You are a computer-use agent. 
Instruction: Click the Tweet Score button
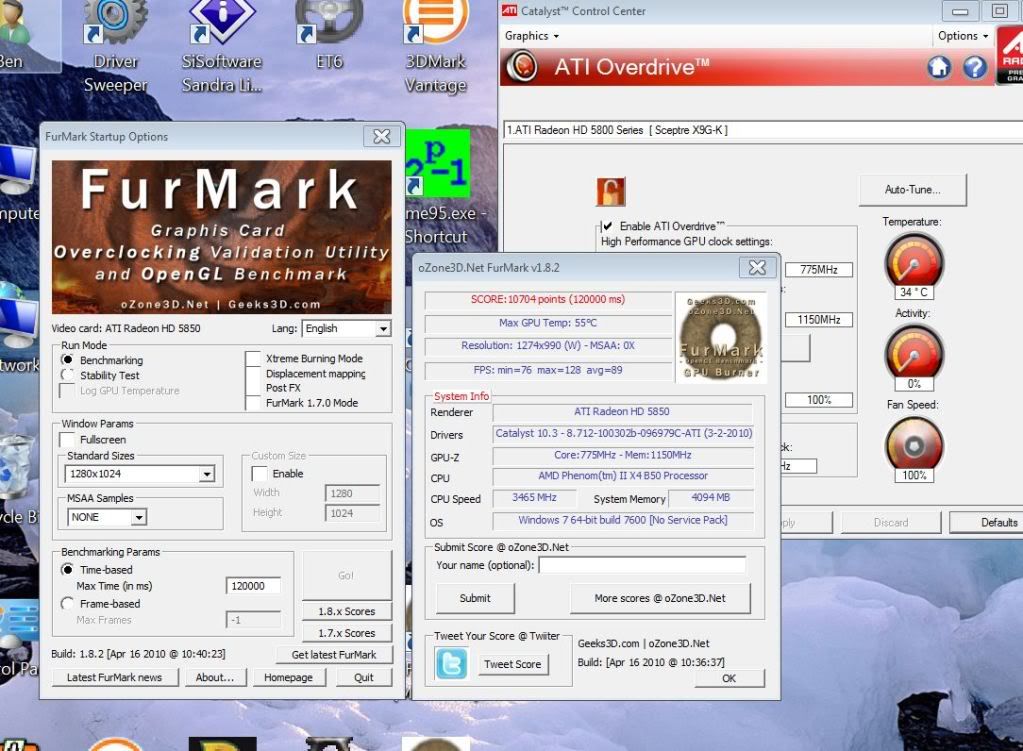(512, 664)
